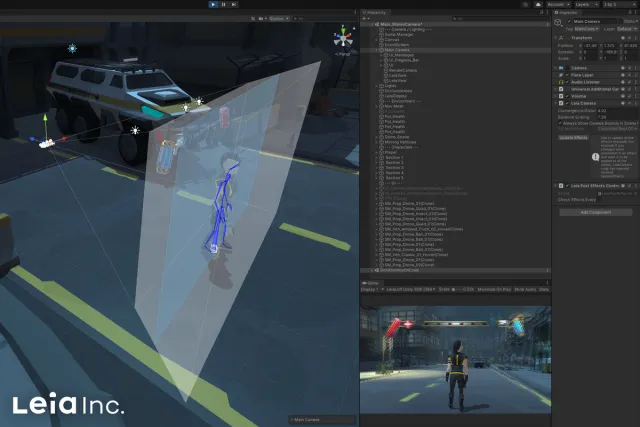640x427 pixels.
Task: Select Section 3 in the Hierarchy
Action: pyautogui.click(x=394, y=167)
